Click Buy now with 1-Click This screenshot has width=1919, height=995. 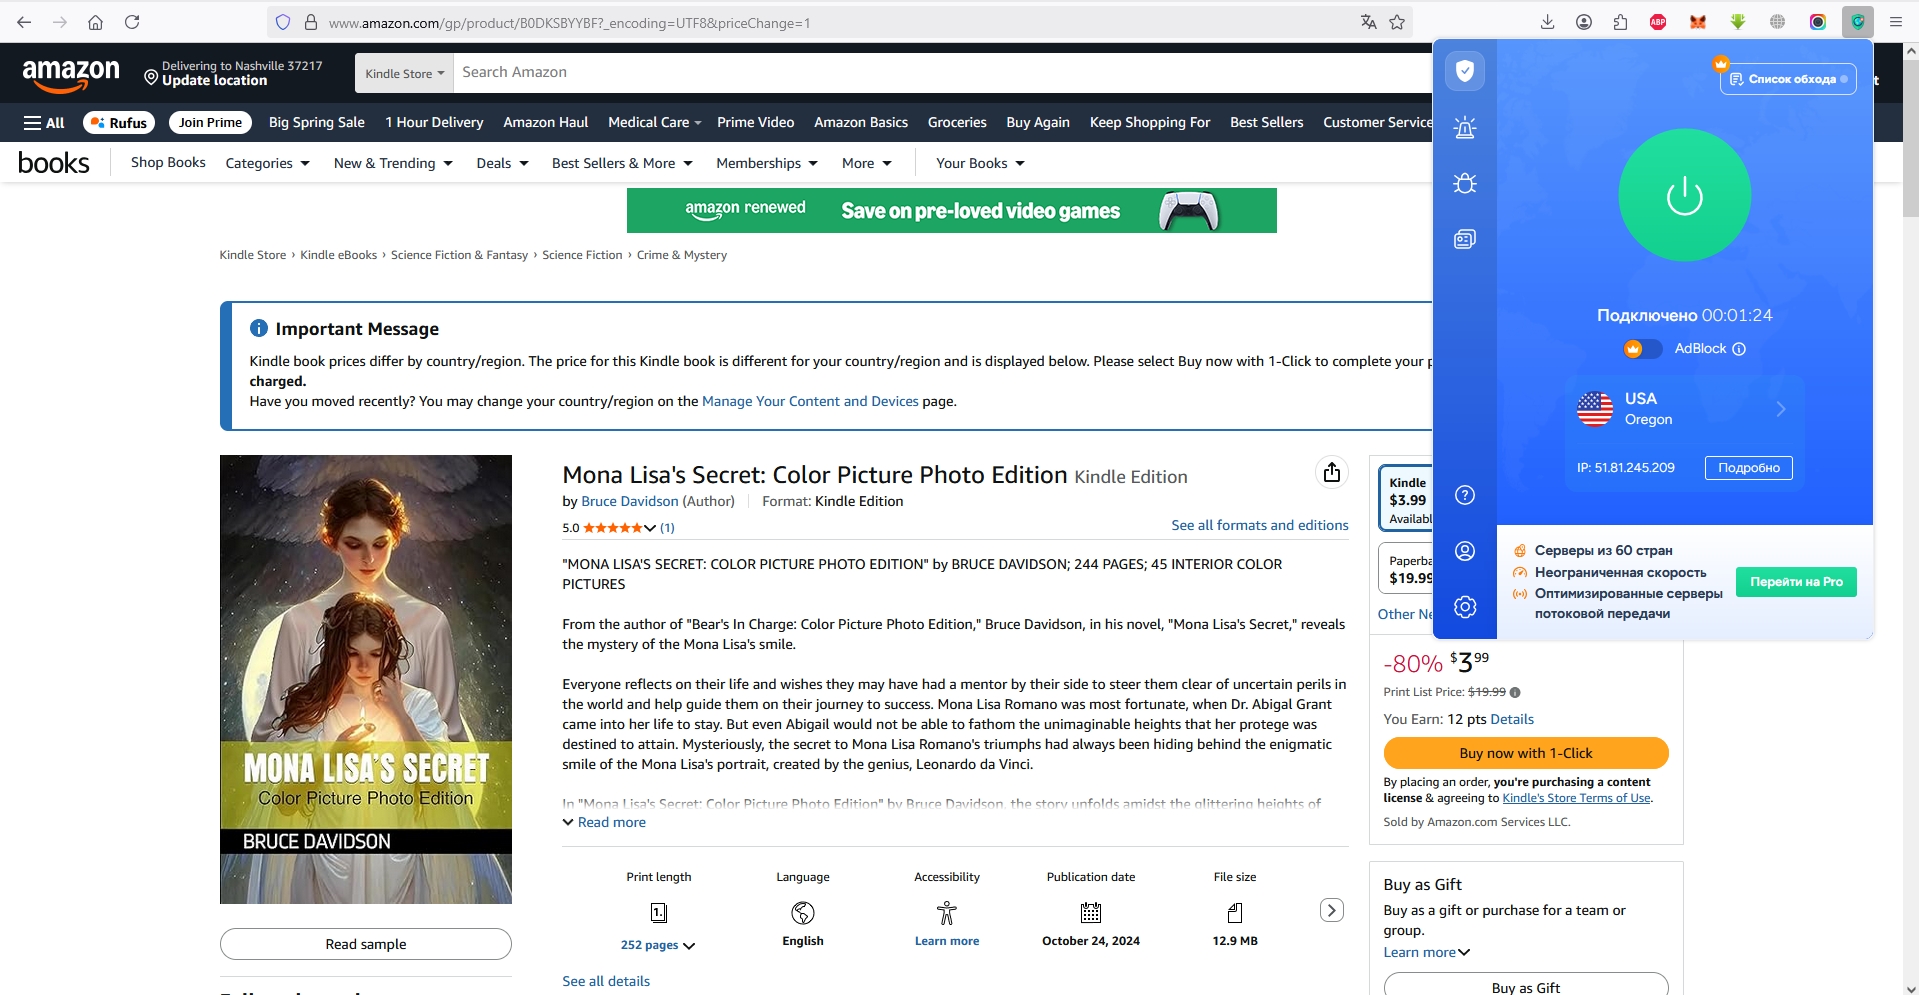[1526, 754]
